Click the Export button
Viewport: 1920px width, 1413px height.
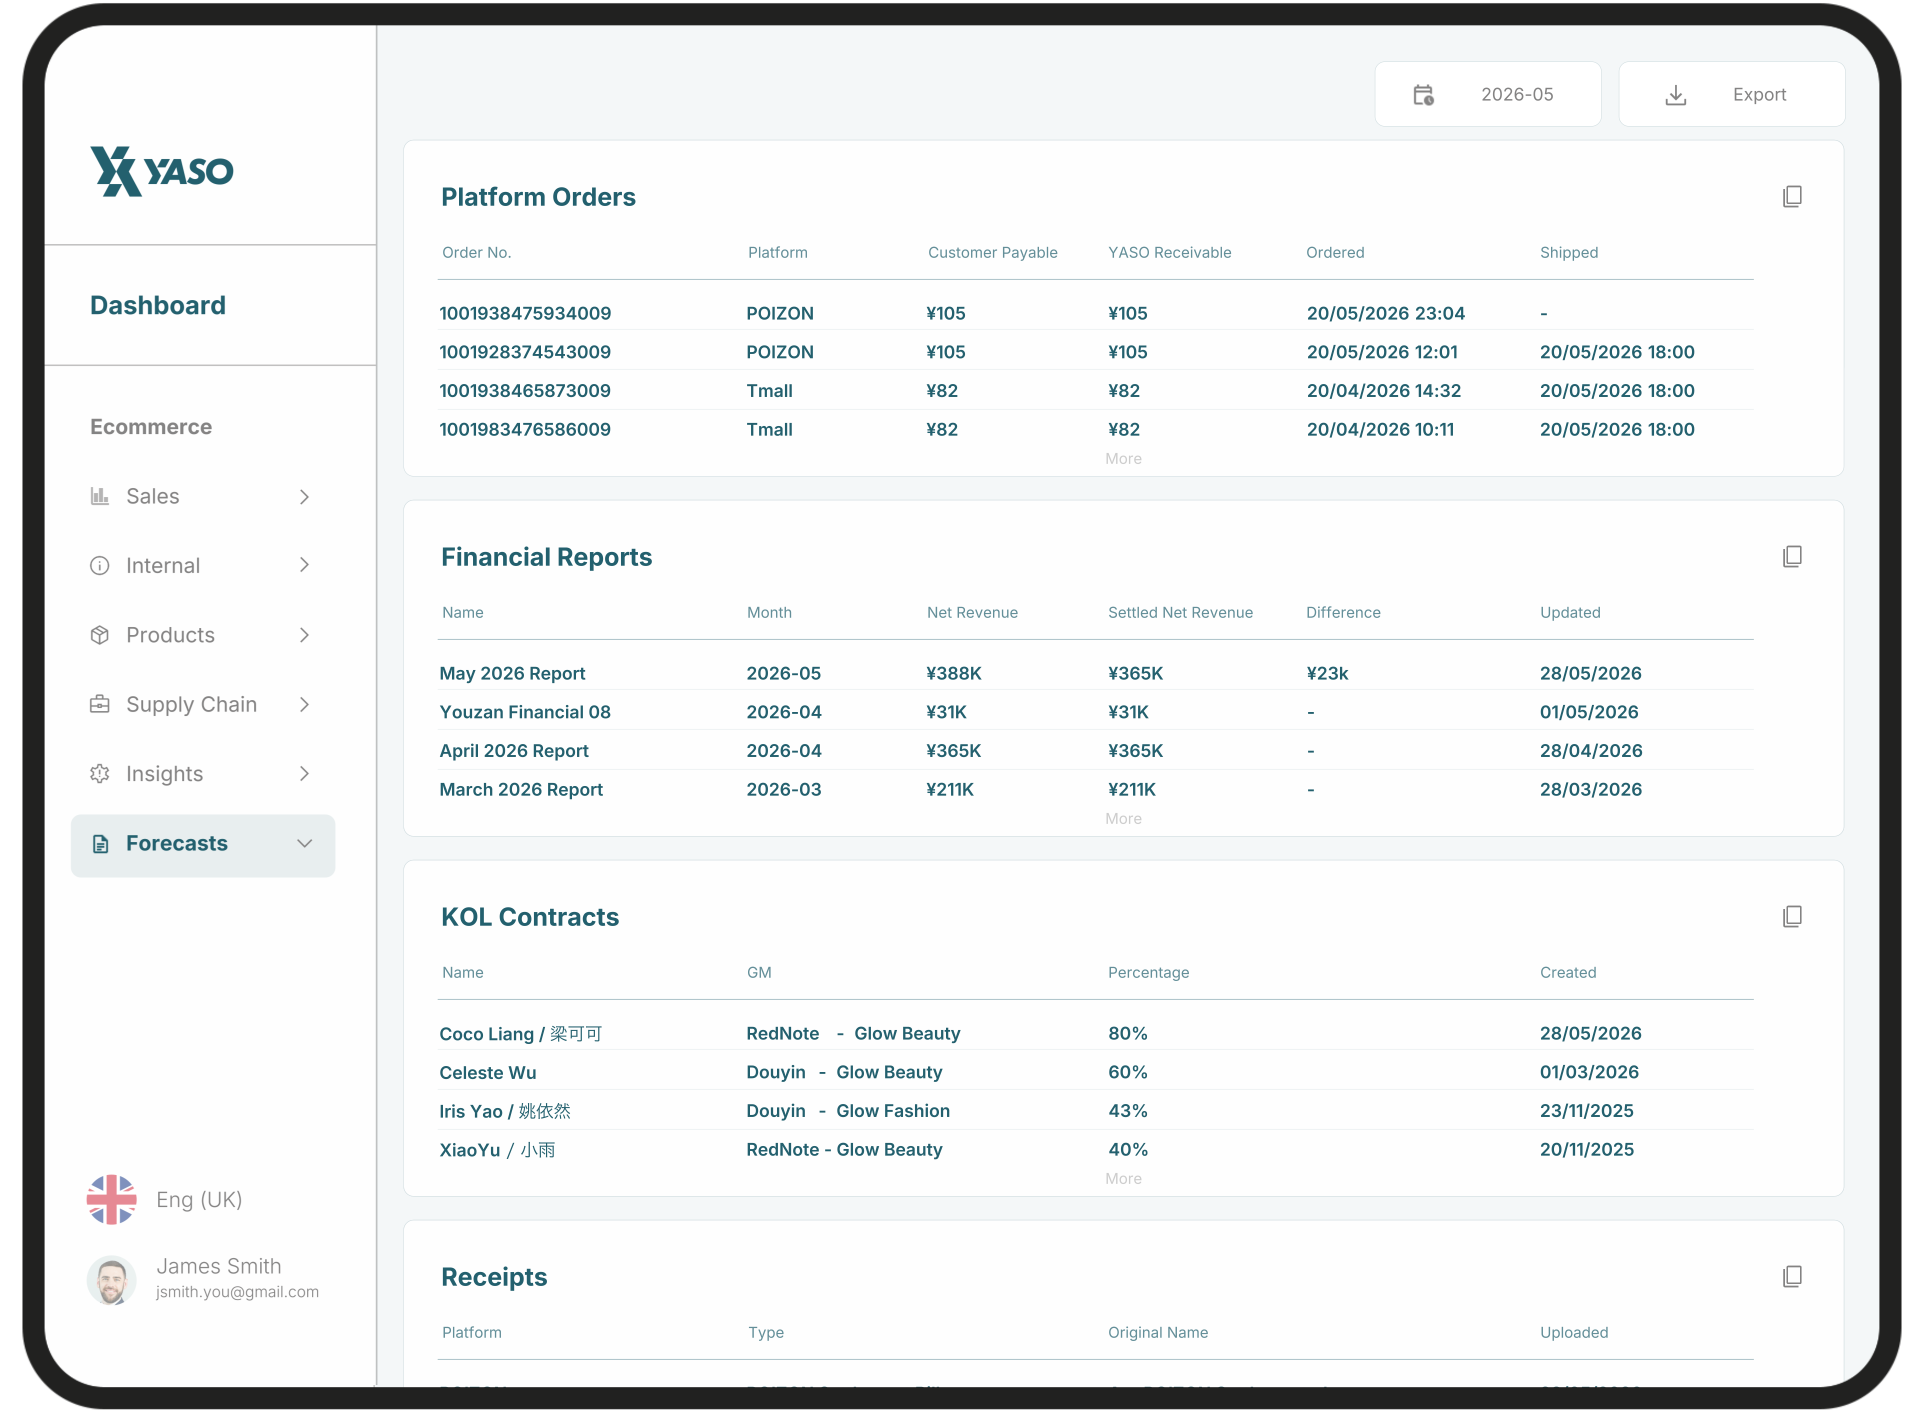click(1731, 95)
